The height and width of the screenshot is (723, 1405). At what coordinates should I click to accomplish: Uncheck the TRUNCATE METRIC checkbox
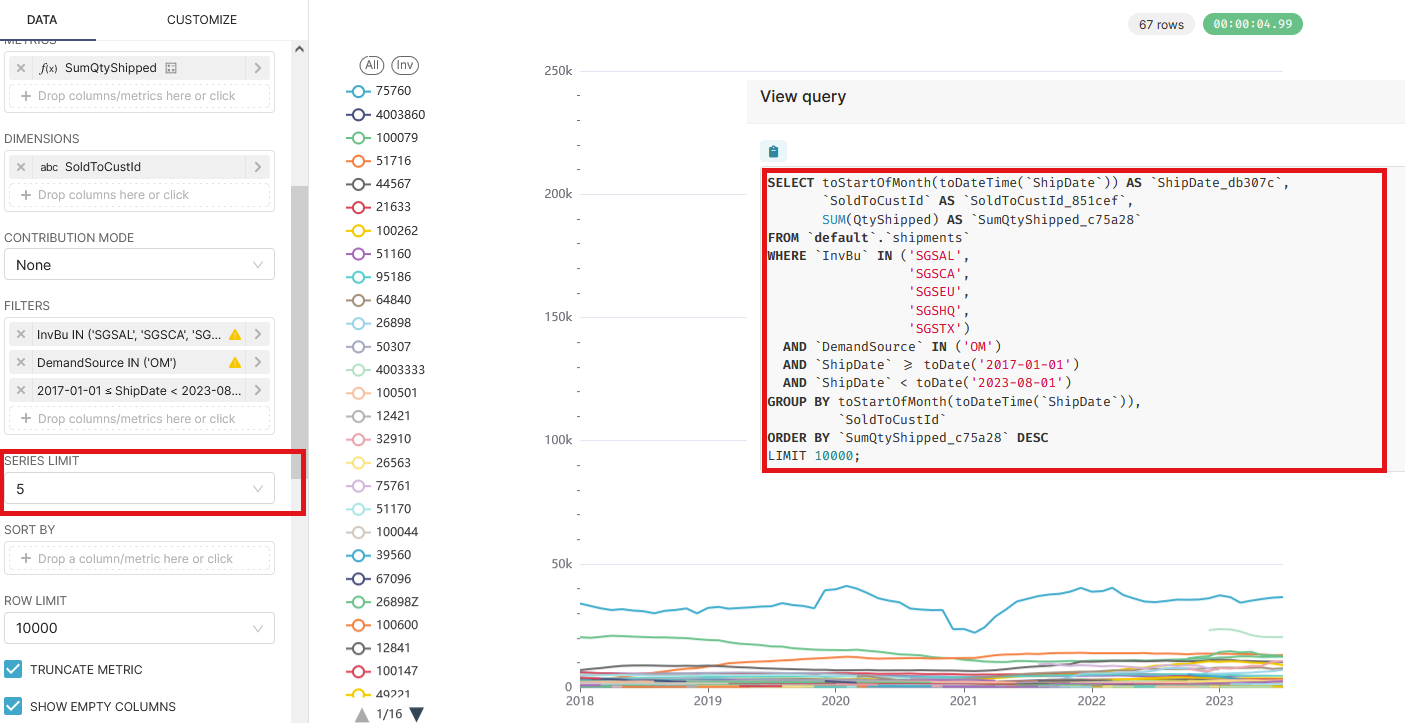pos(13,669)
